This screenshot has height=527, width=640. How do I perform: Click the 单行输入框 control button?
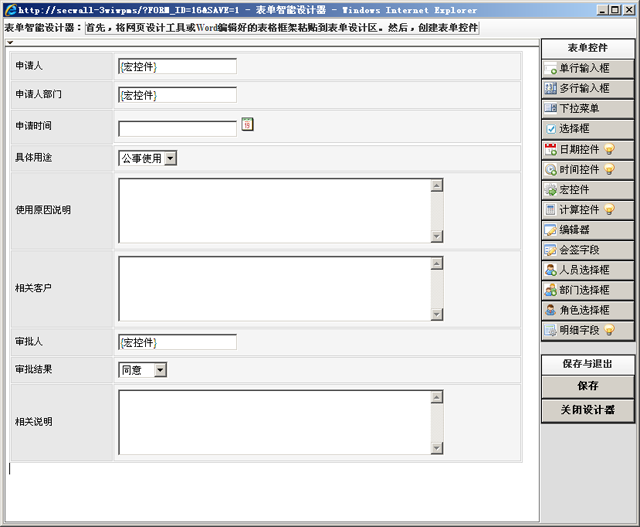point(587,68)
